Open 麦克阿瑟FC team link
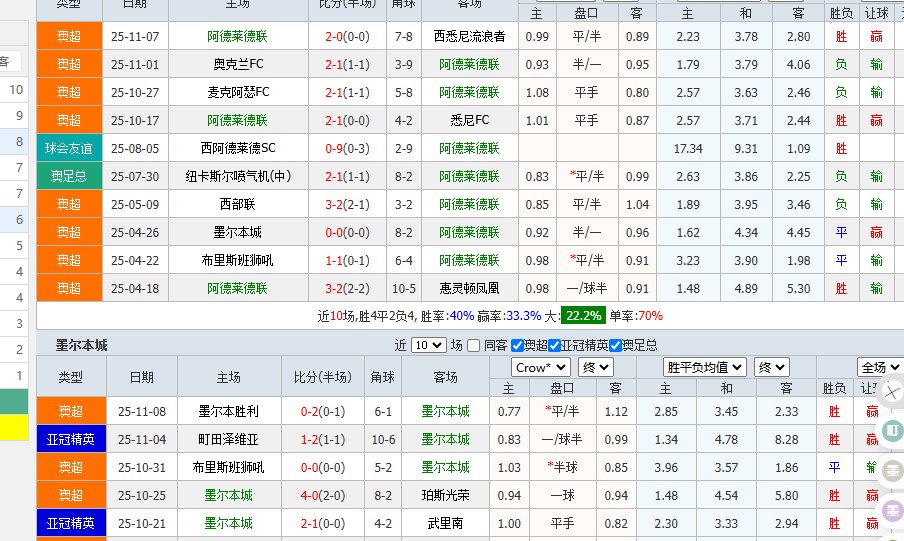Screen dimensions: 904x541 coord(238,92)
